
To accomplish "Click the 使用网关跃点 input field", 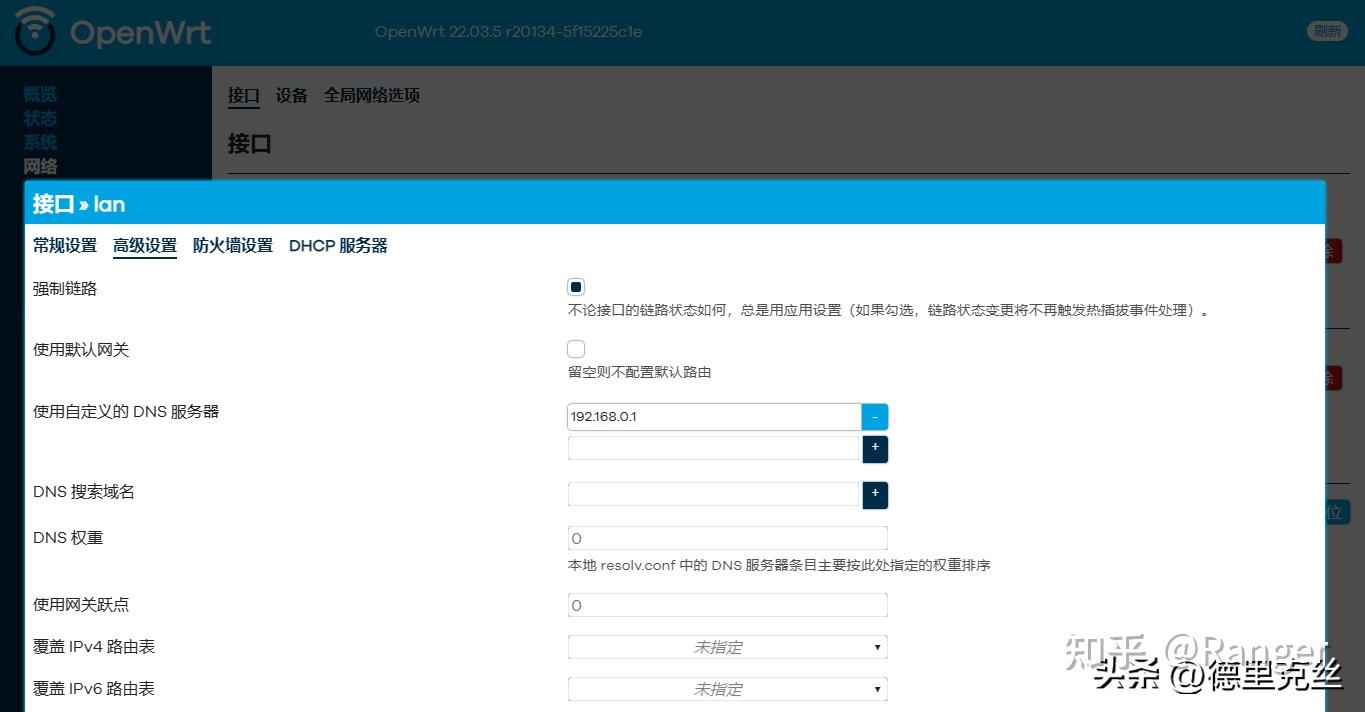I will pyautogui.click(x=727, y=604).
